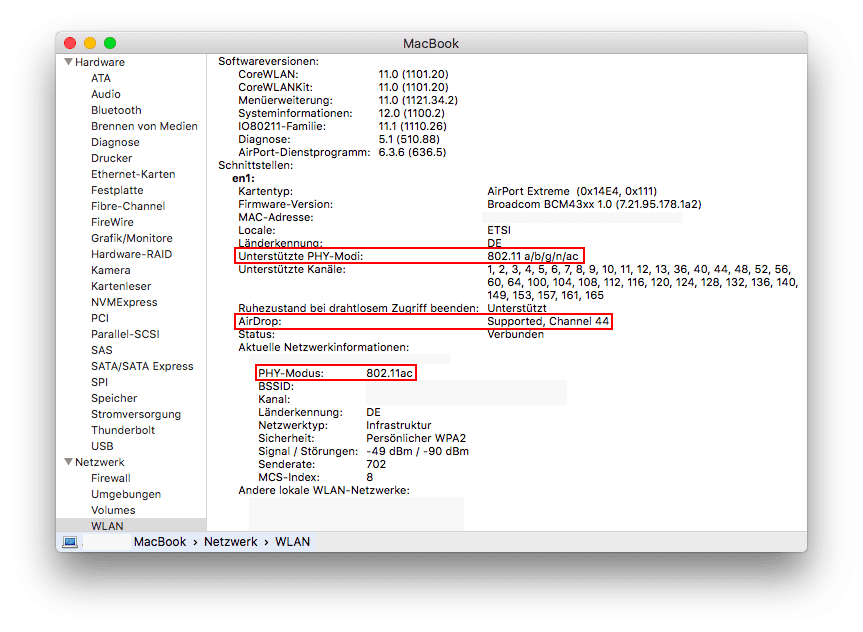Open the Kamera entry
This screenshot has width=863, height=632.
111,270
